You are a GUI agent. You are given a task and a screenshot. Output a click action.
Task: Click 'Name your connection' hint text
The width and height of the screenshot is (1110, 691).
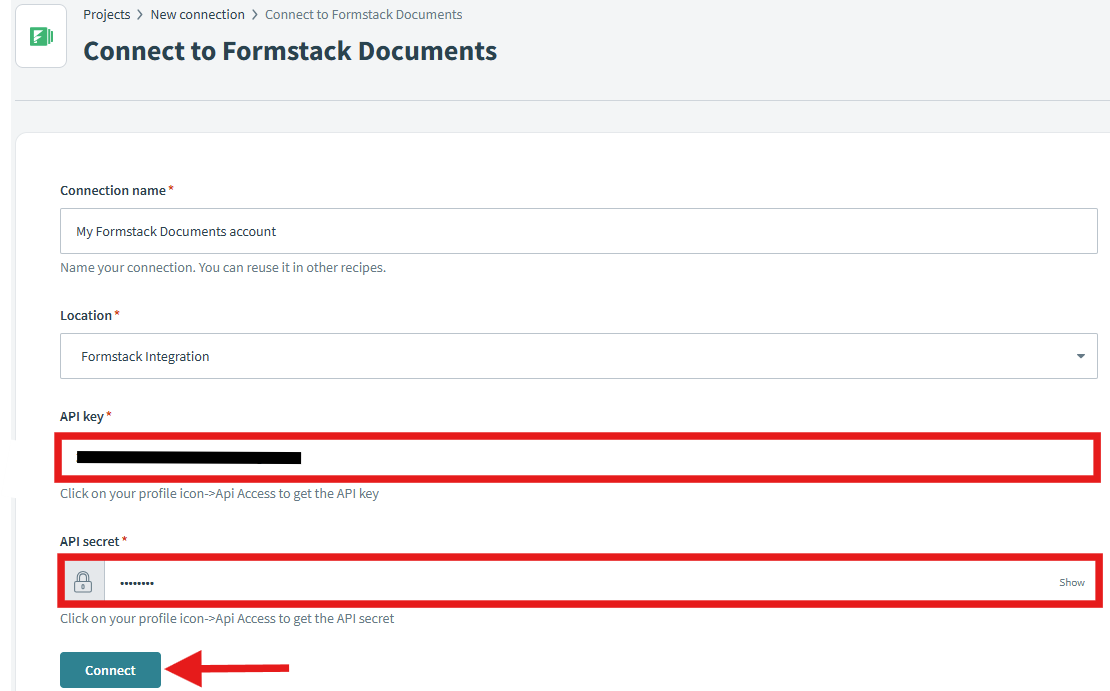[x=223, y=268]
